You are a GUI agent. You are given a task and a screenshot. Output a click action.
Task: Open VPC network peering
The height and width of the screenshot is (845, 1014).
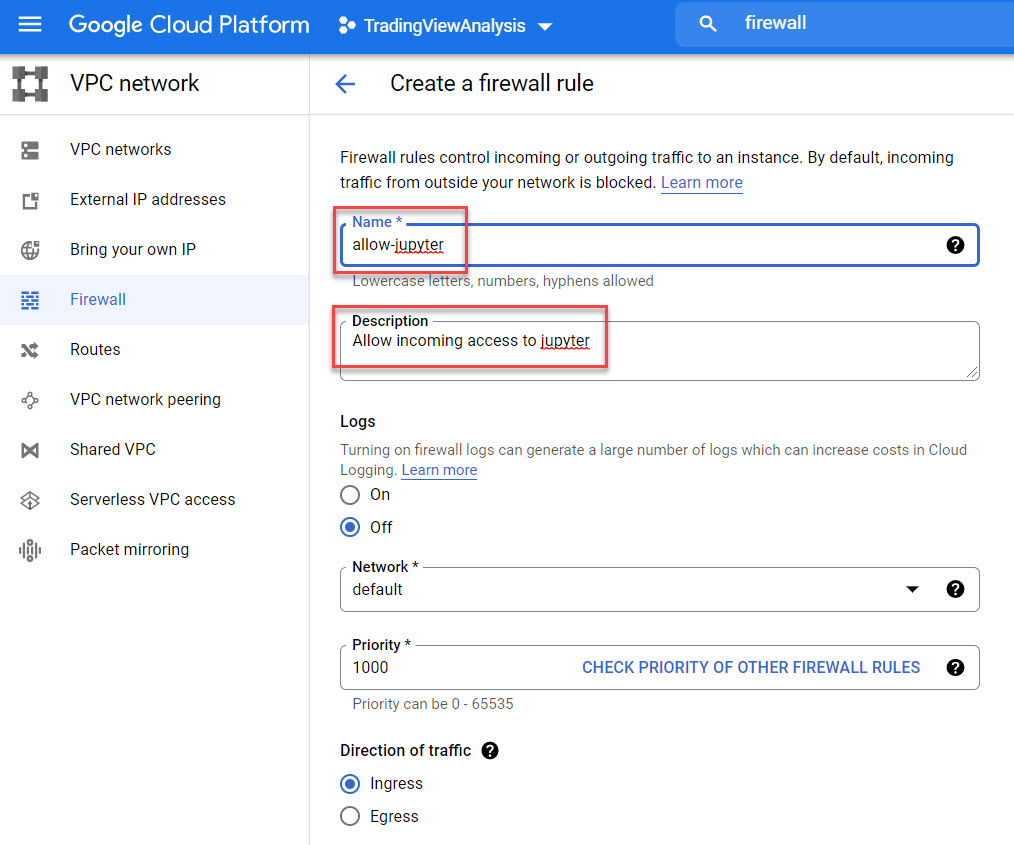pyautogui.click(x=145, y=399)
